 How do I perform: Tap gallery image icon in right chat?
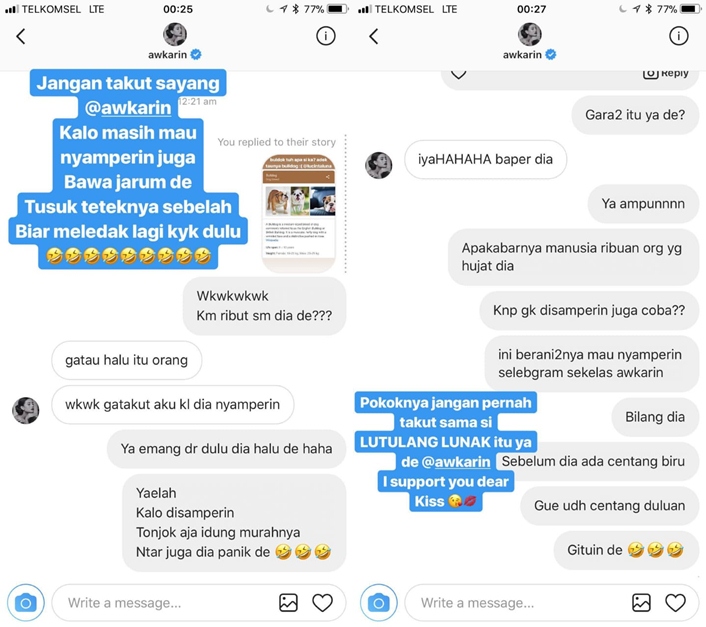click(x=641, y=603)
